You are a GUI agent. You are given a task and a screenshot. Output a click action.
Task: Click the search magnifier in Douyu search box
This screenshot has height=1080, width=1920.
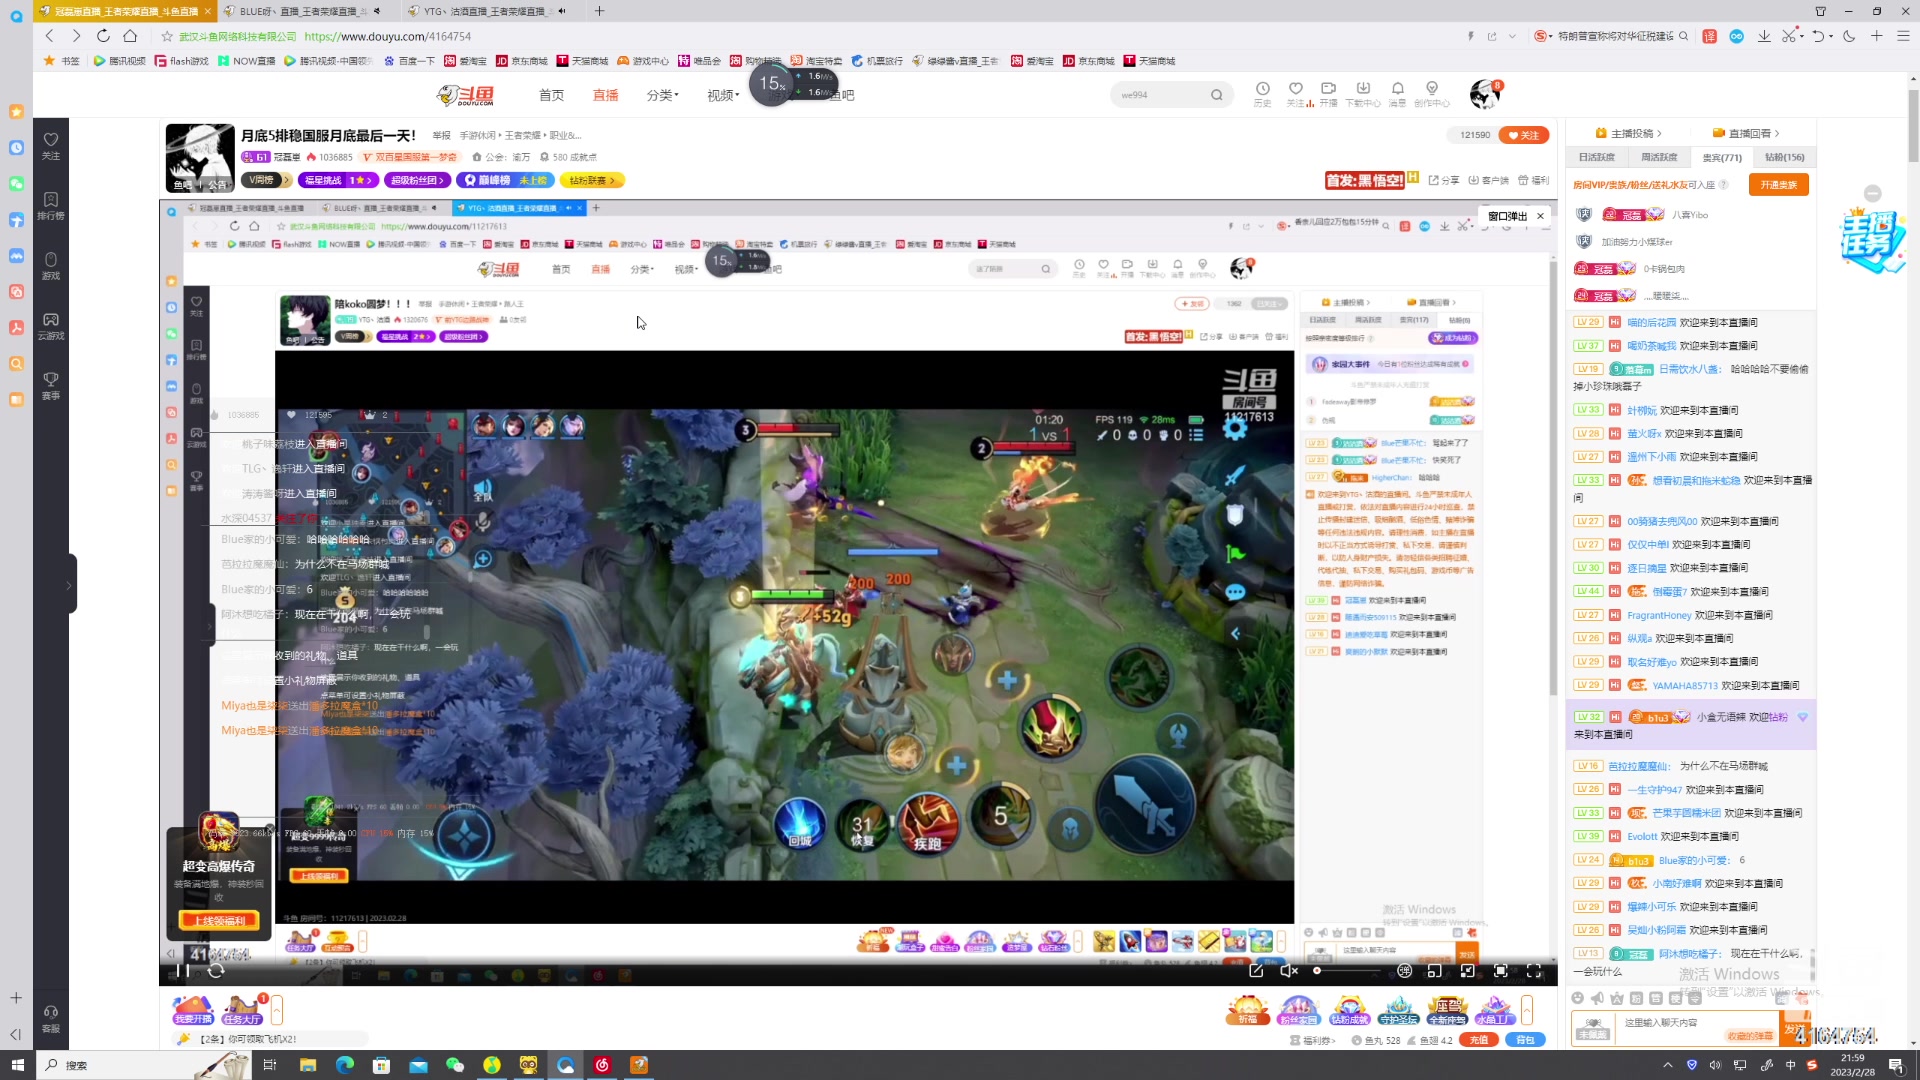[x=1217, y=95]
